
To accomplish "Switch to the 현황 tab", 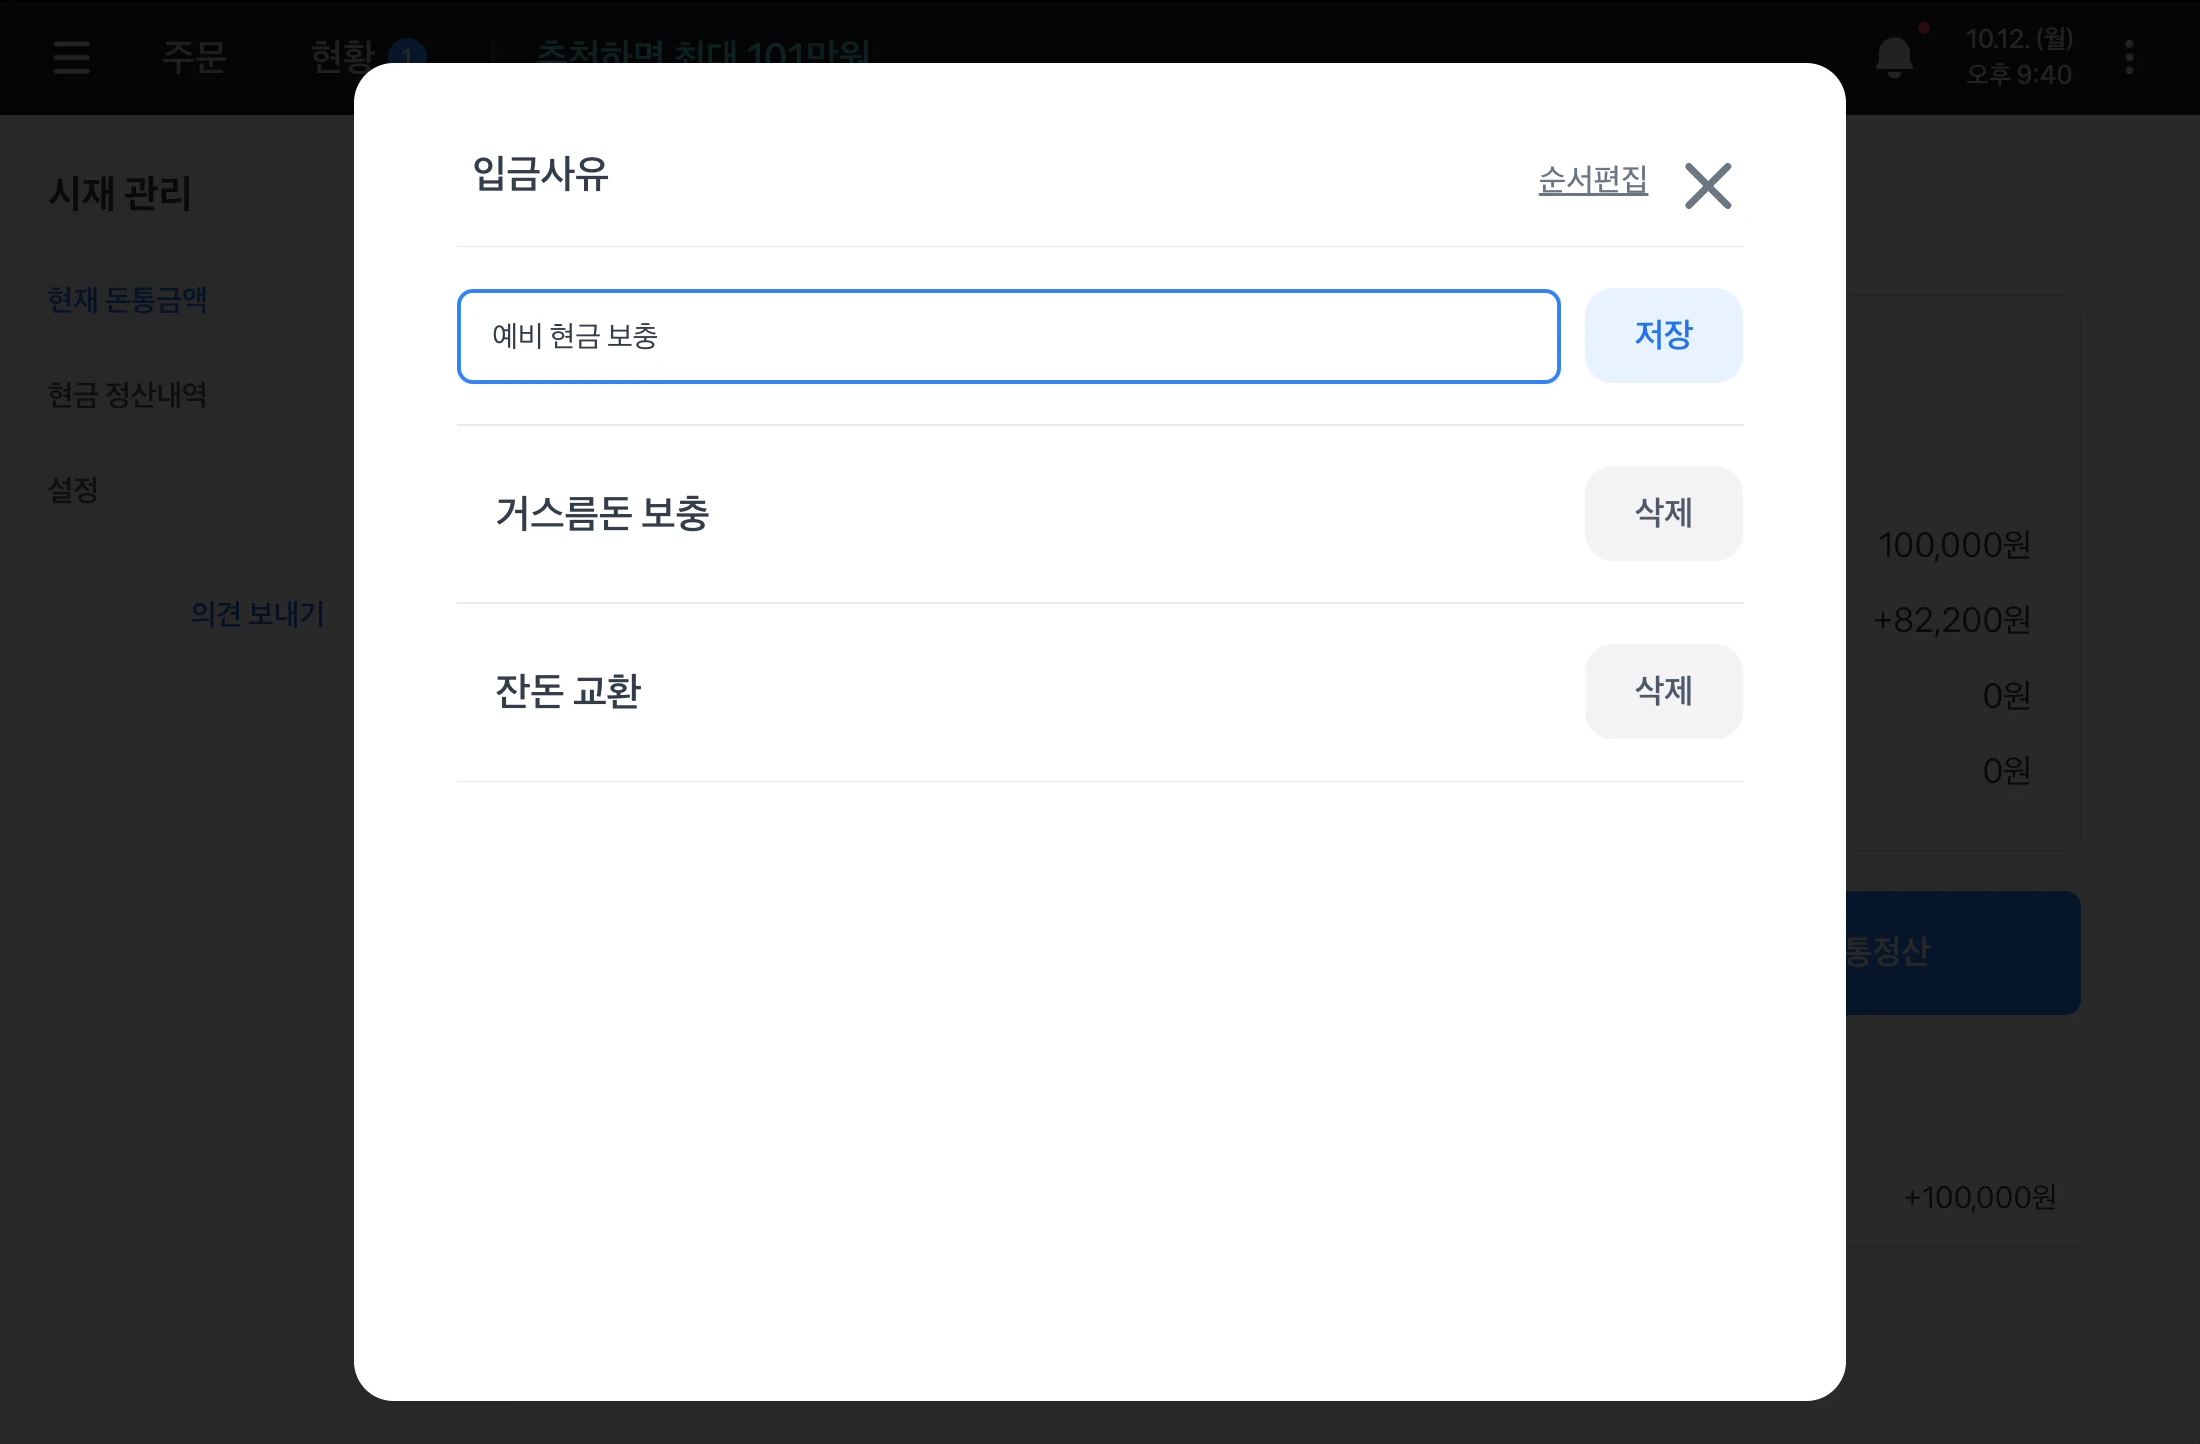I will pos(343,57).
